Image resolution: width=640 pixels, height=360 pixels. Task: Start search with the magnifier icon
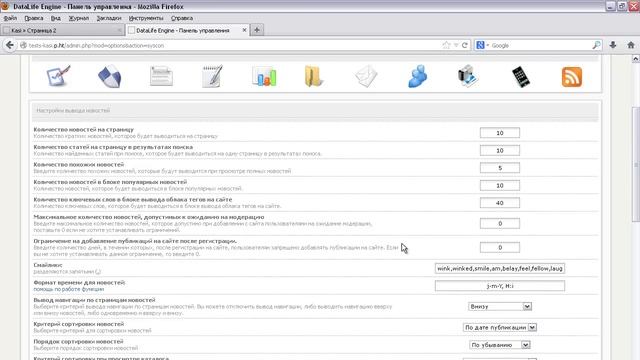click(596, 45)
